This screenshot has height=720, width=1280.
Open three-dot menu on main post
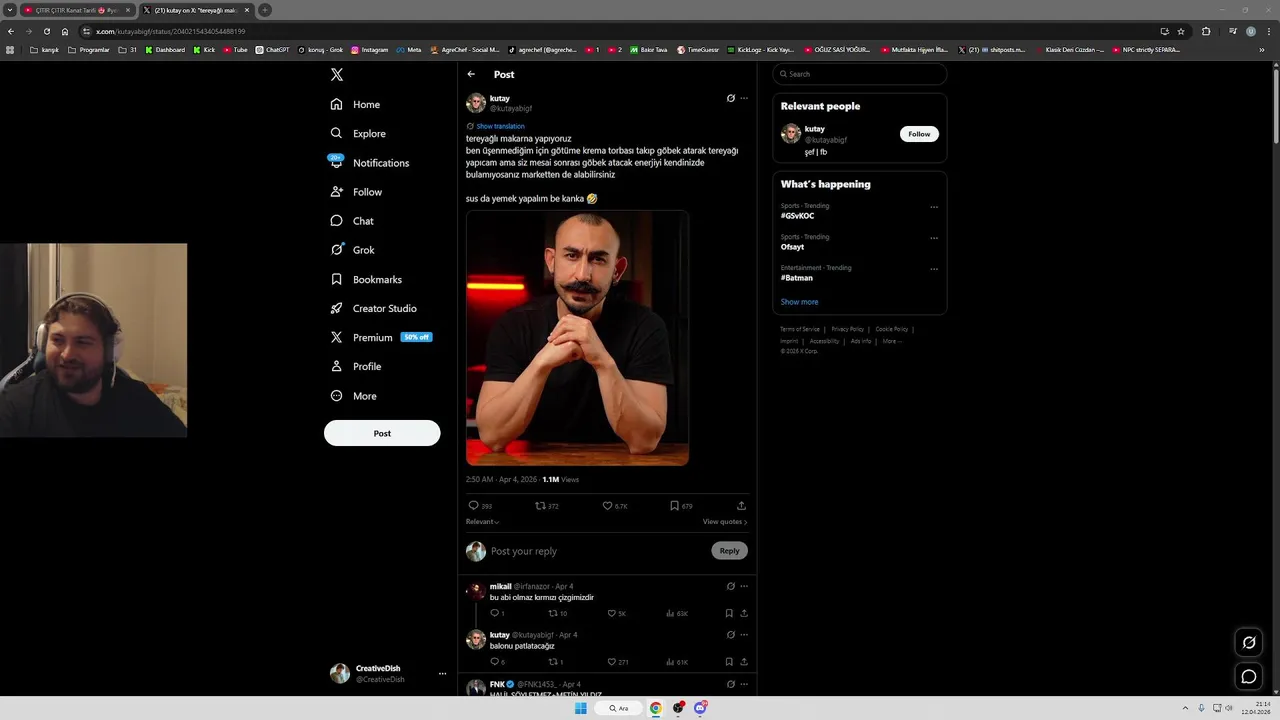point(744,98)
